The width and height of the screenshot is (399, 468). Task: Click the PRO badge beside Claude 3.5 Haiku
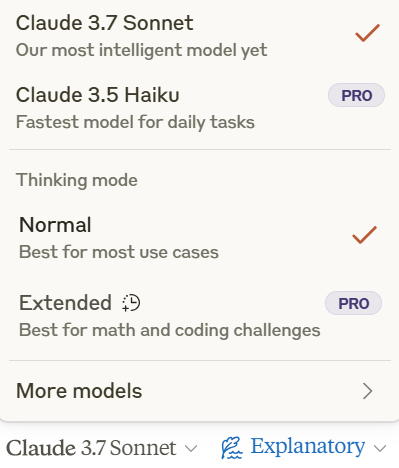[356, 95]
